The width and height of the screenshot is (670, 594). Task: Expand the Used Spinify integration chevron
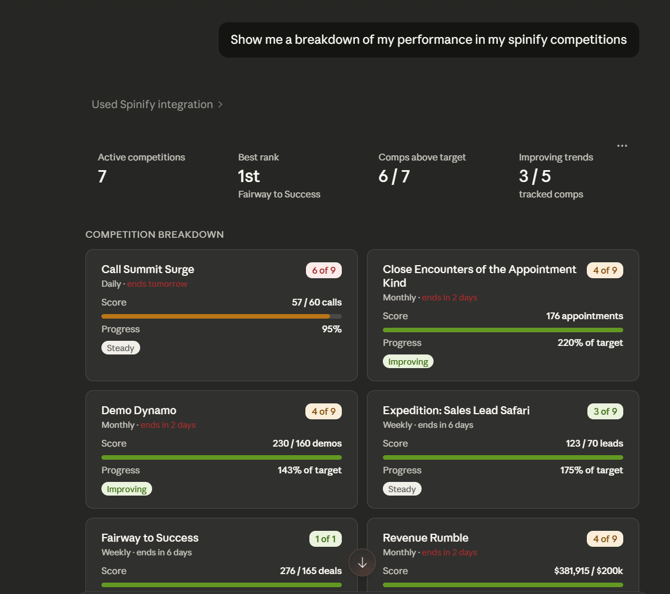coord(220,104)
